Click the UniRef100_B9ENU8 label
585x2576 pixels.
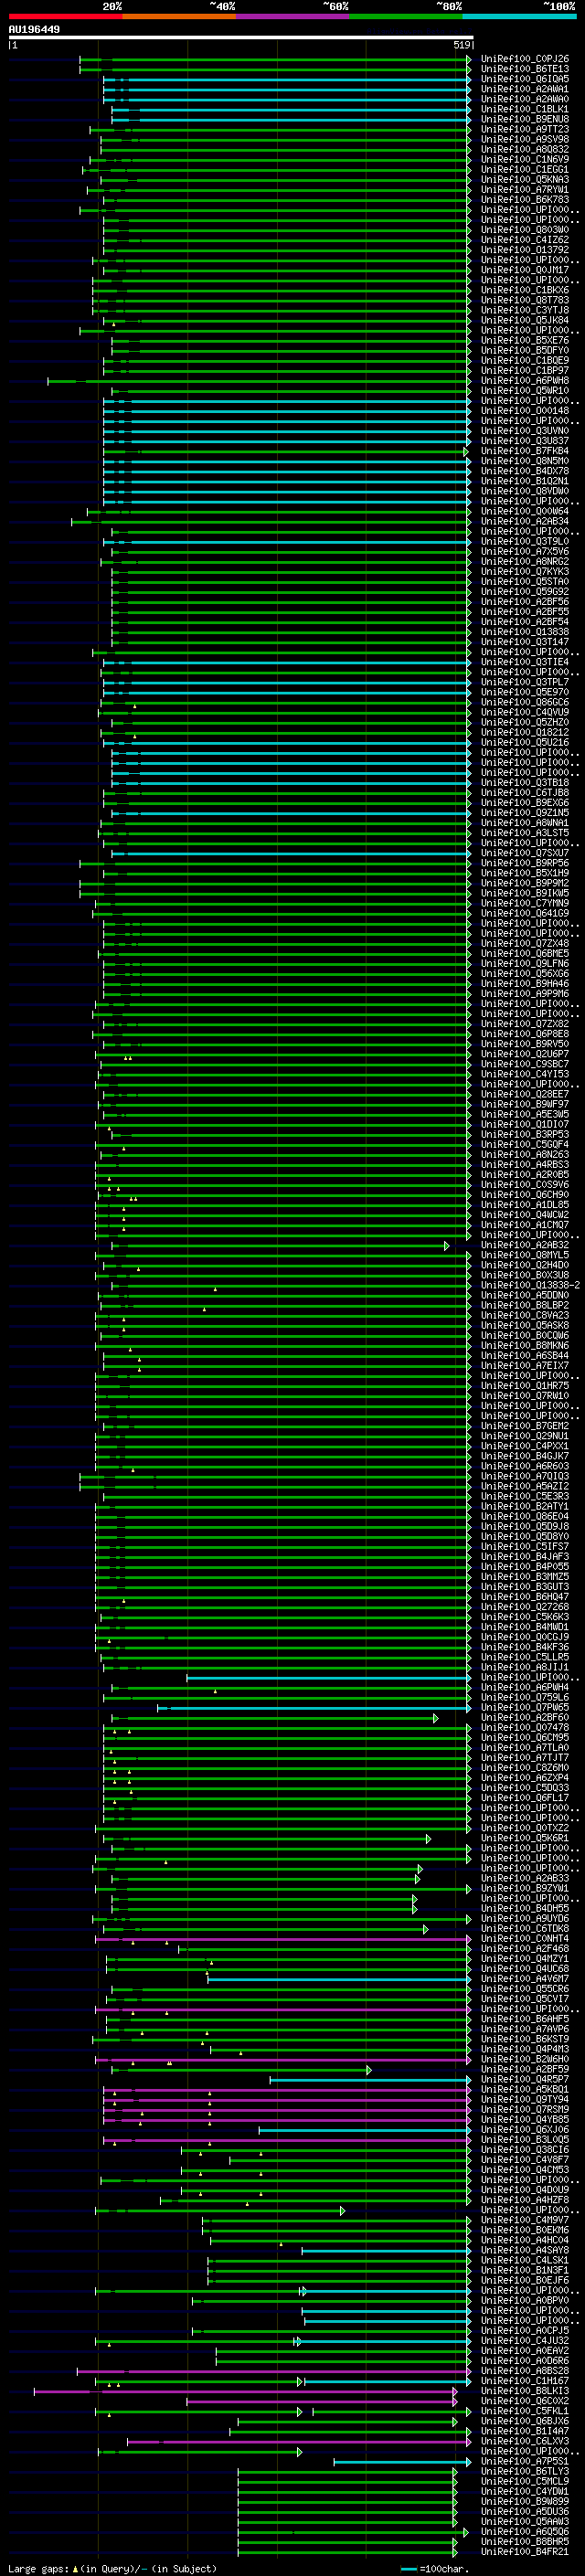[524, 119]
